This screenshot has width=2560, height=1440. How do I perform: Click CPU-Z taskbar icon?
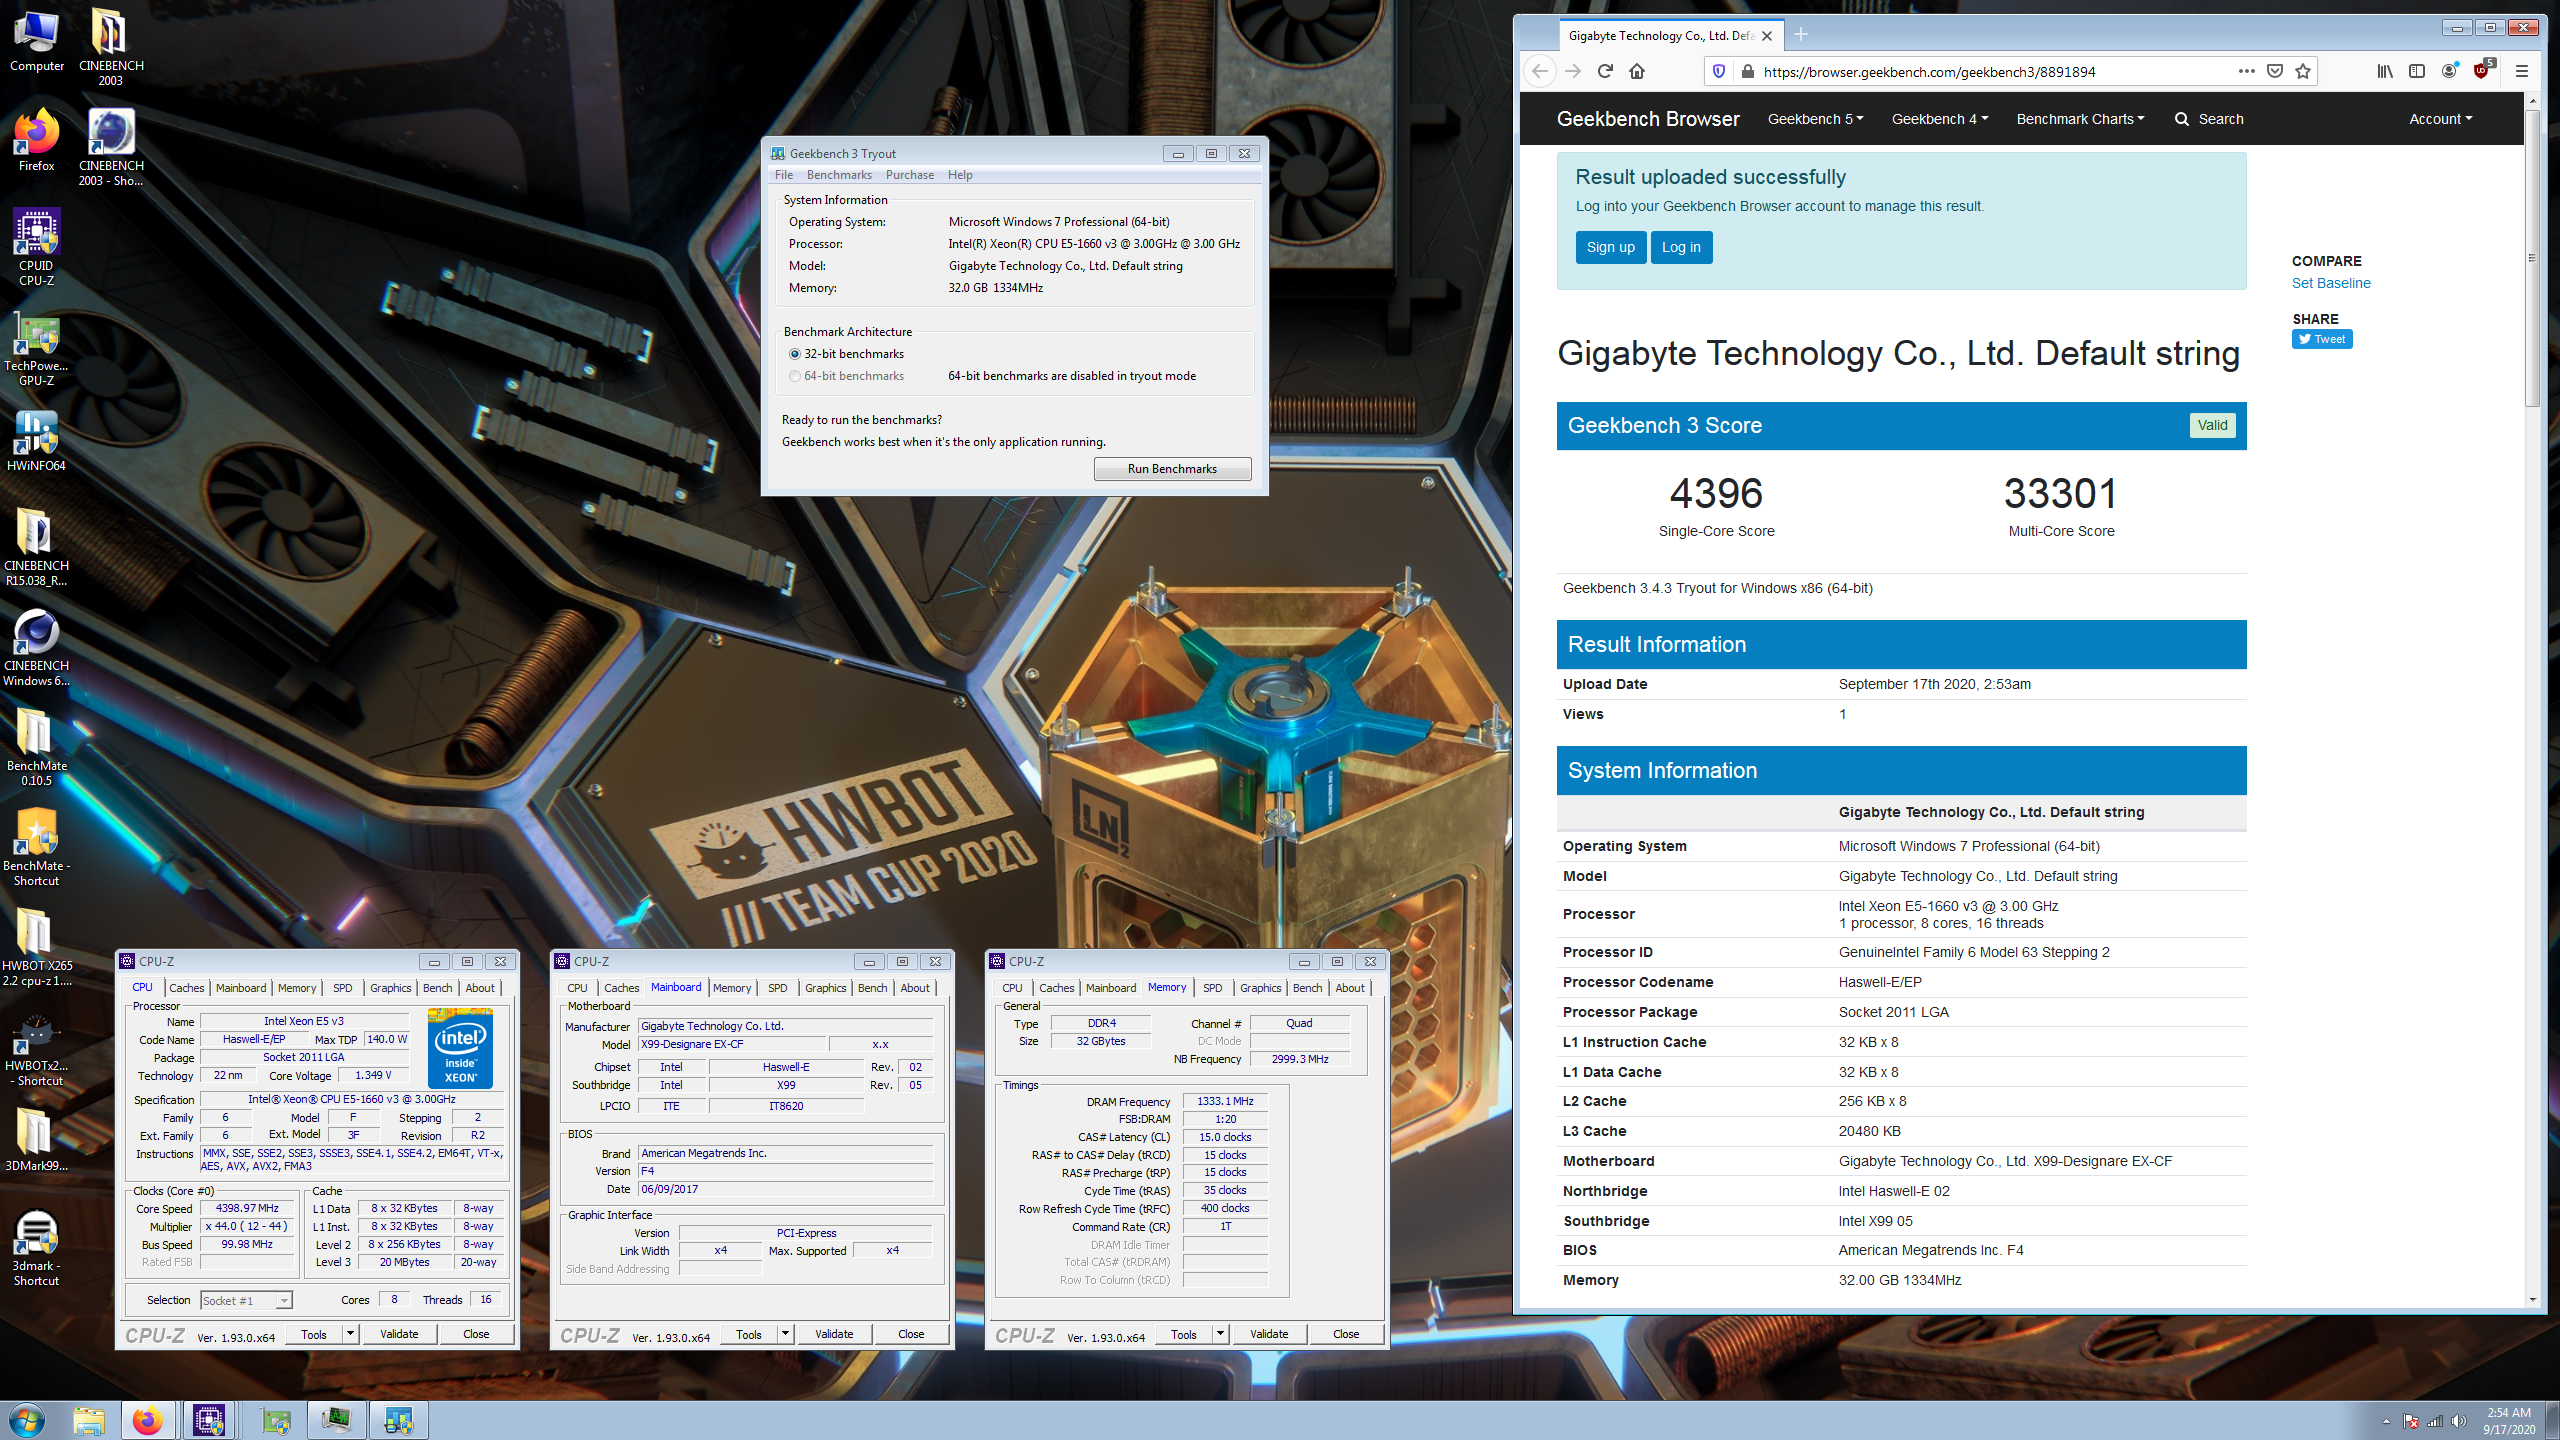click(x=209, y=1420)
